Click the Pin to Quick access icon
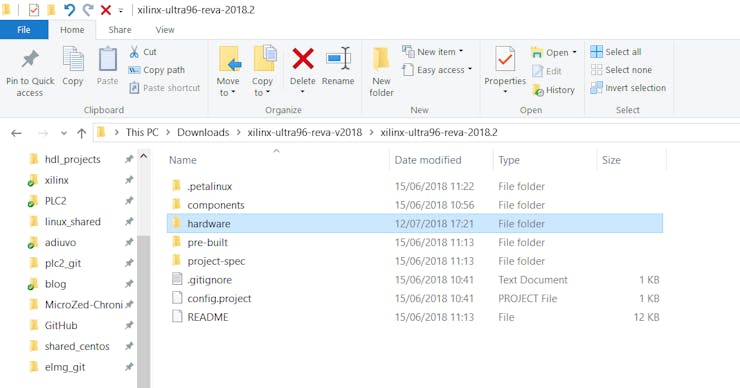Viewport: 740px width, 388px height. pos(30,59)
